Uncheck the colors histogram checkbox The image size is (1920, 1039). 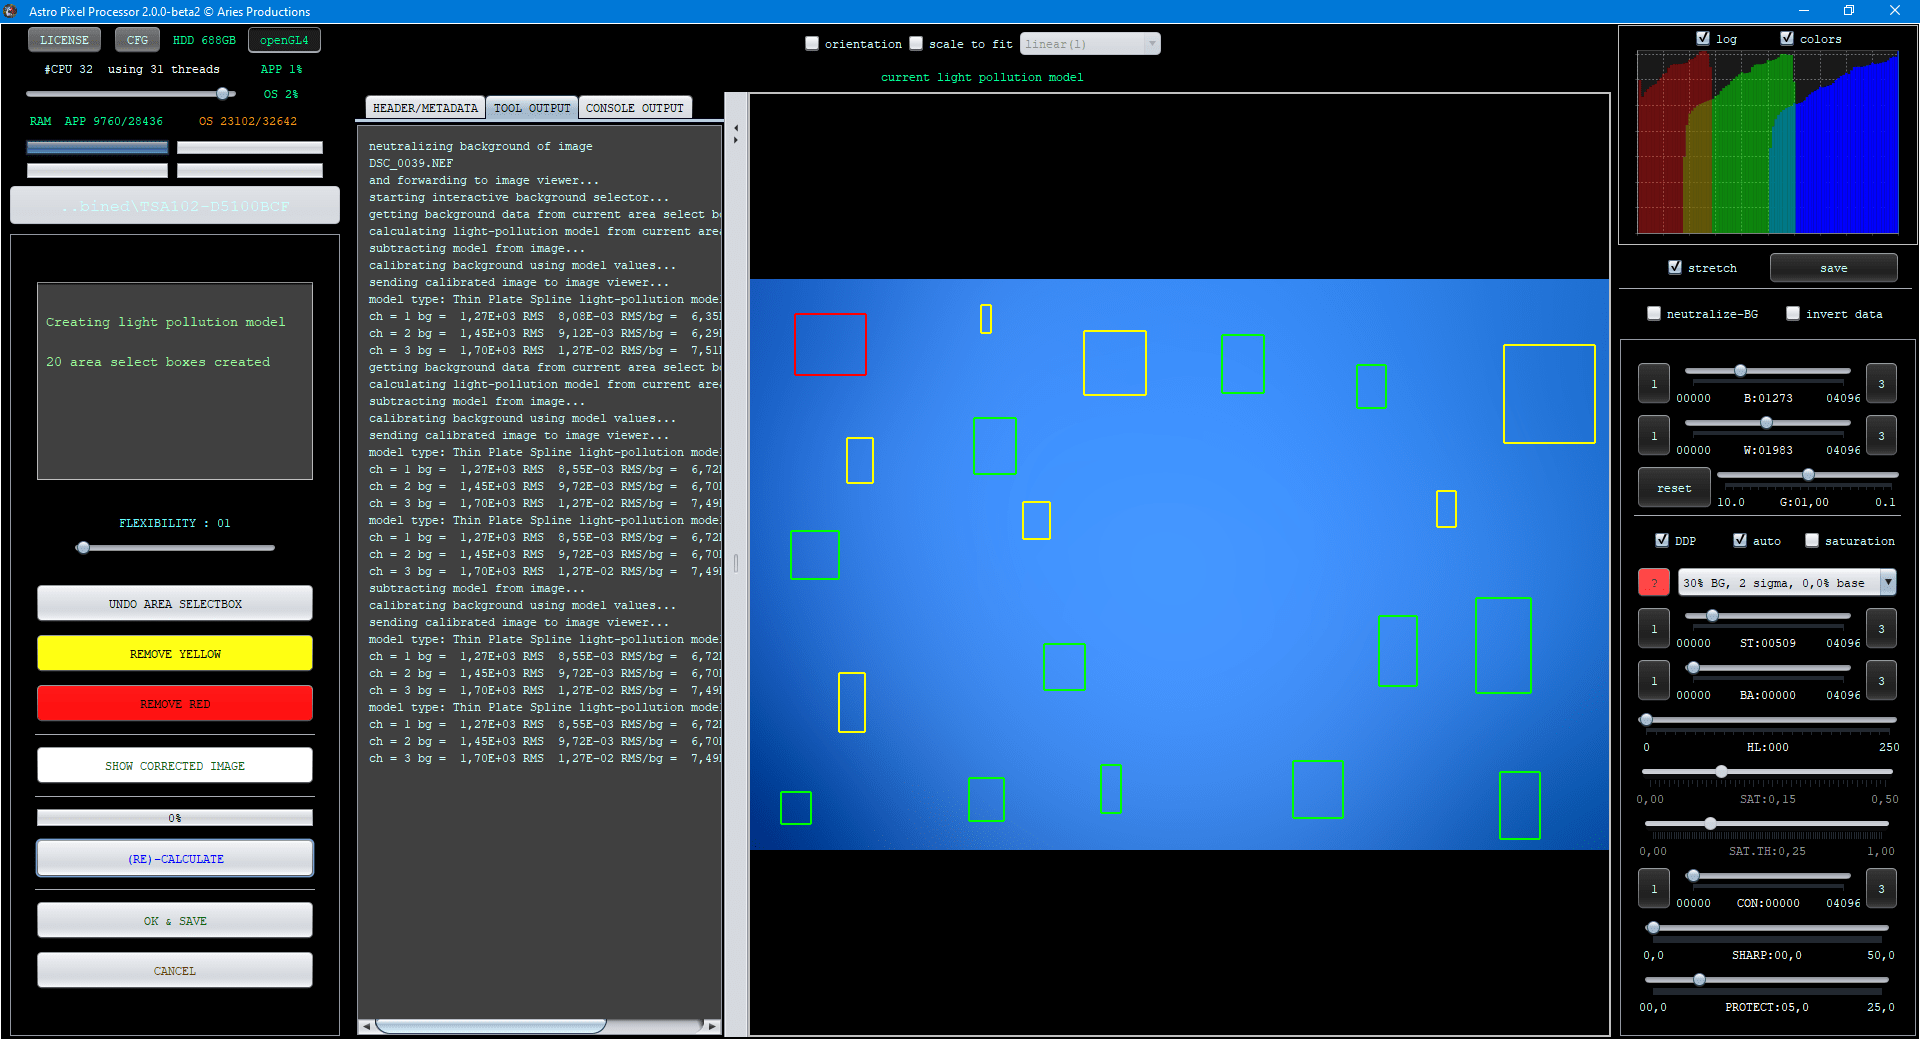pos(1787,38)
